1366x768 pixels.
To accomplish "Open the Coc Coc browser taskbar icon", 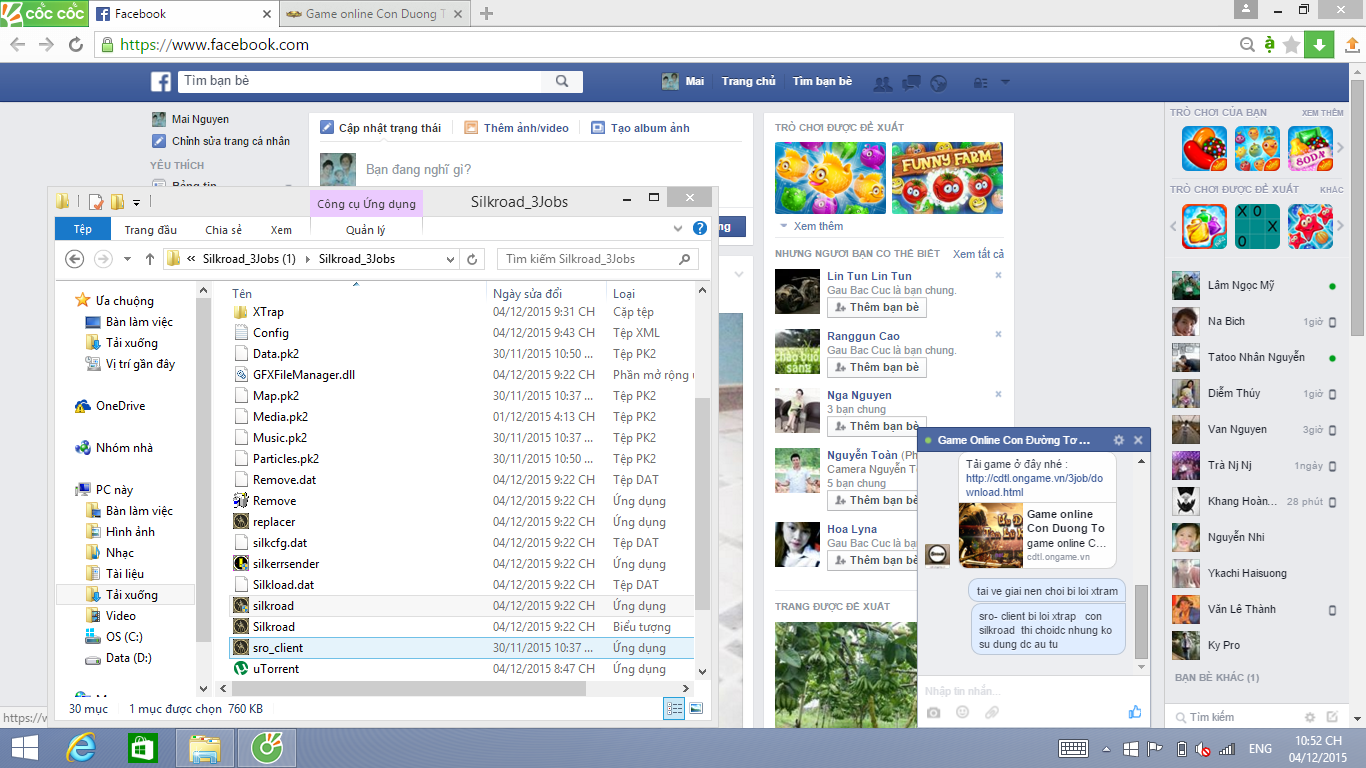I will [x=266, y=747].
